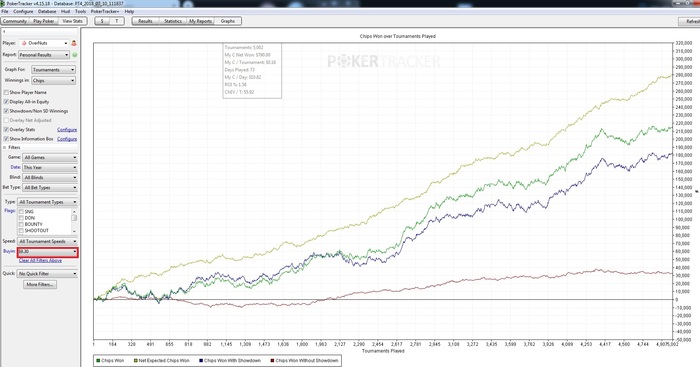This screenshot has width=700, height=367.
Task: Open the Graph For Tournaments dropdown
Action: pos(54,70)
